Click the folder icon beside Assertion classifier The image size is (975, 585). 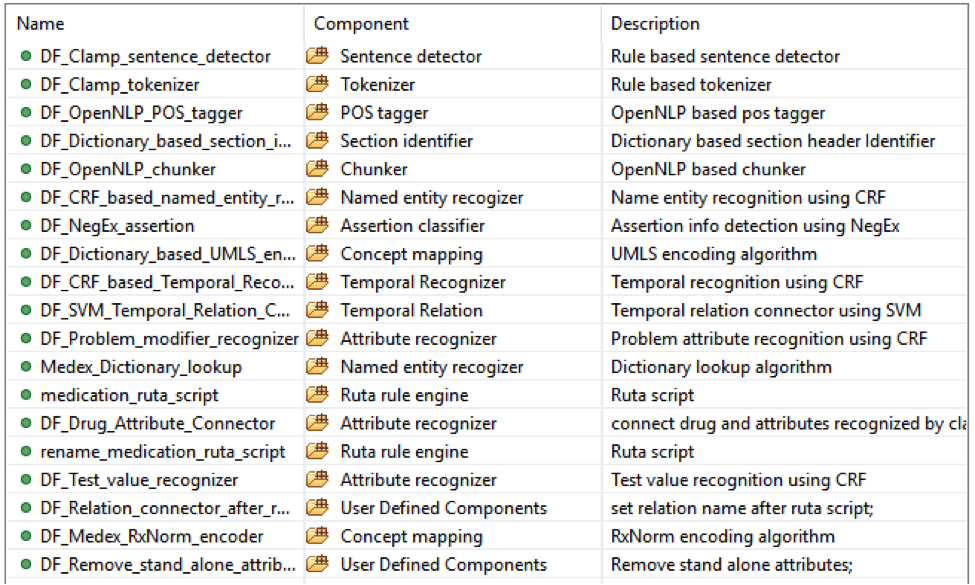[x=318, y=226]
